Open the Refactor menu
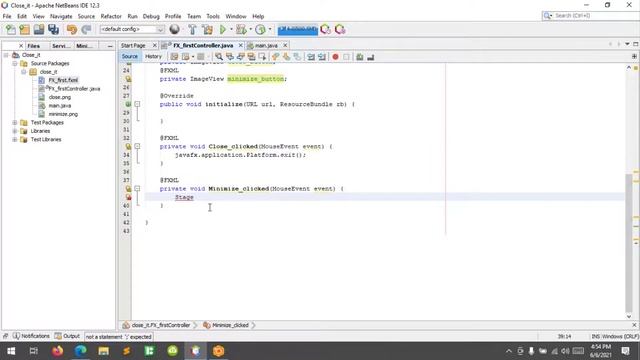Image resolution: width=640 pixels, height=360 pixels. pos(111,16)
